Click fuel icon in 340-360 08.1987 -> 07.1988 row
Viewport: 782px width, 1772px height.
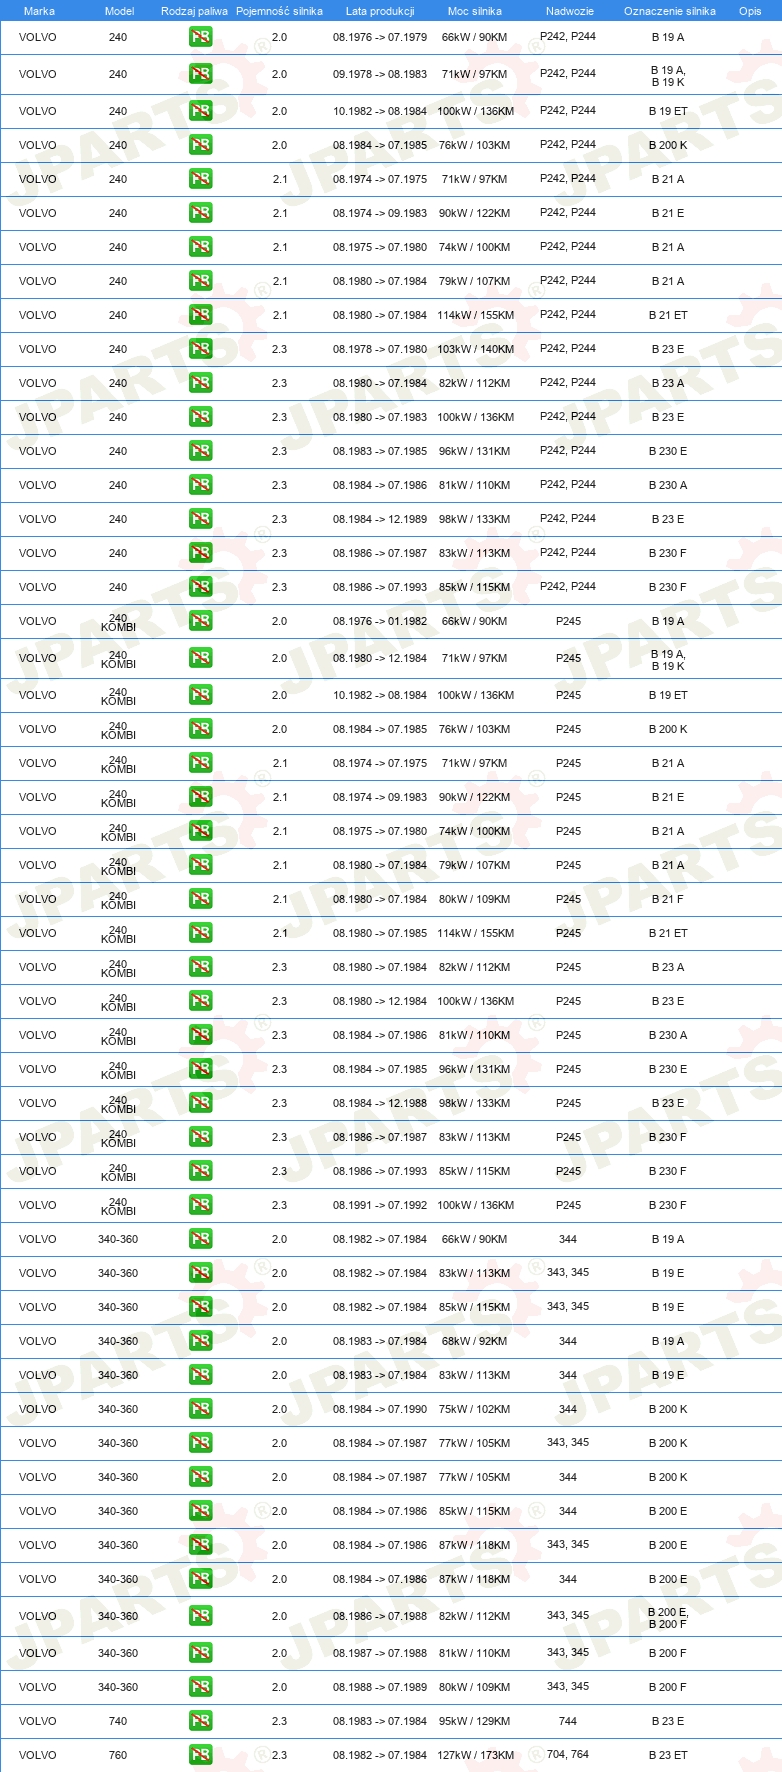201,1653
